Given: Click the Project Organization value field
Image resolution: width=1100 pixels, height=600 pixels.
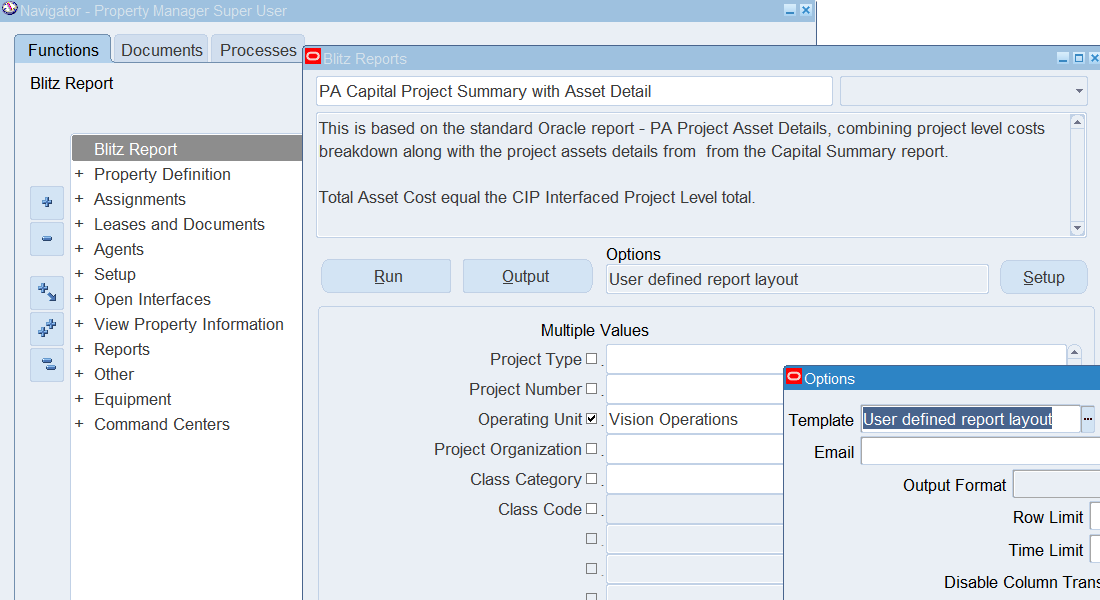Looking at the screenshot, I should [x=695, y=449].
